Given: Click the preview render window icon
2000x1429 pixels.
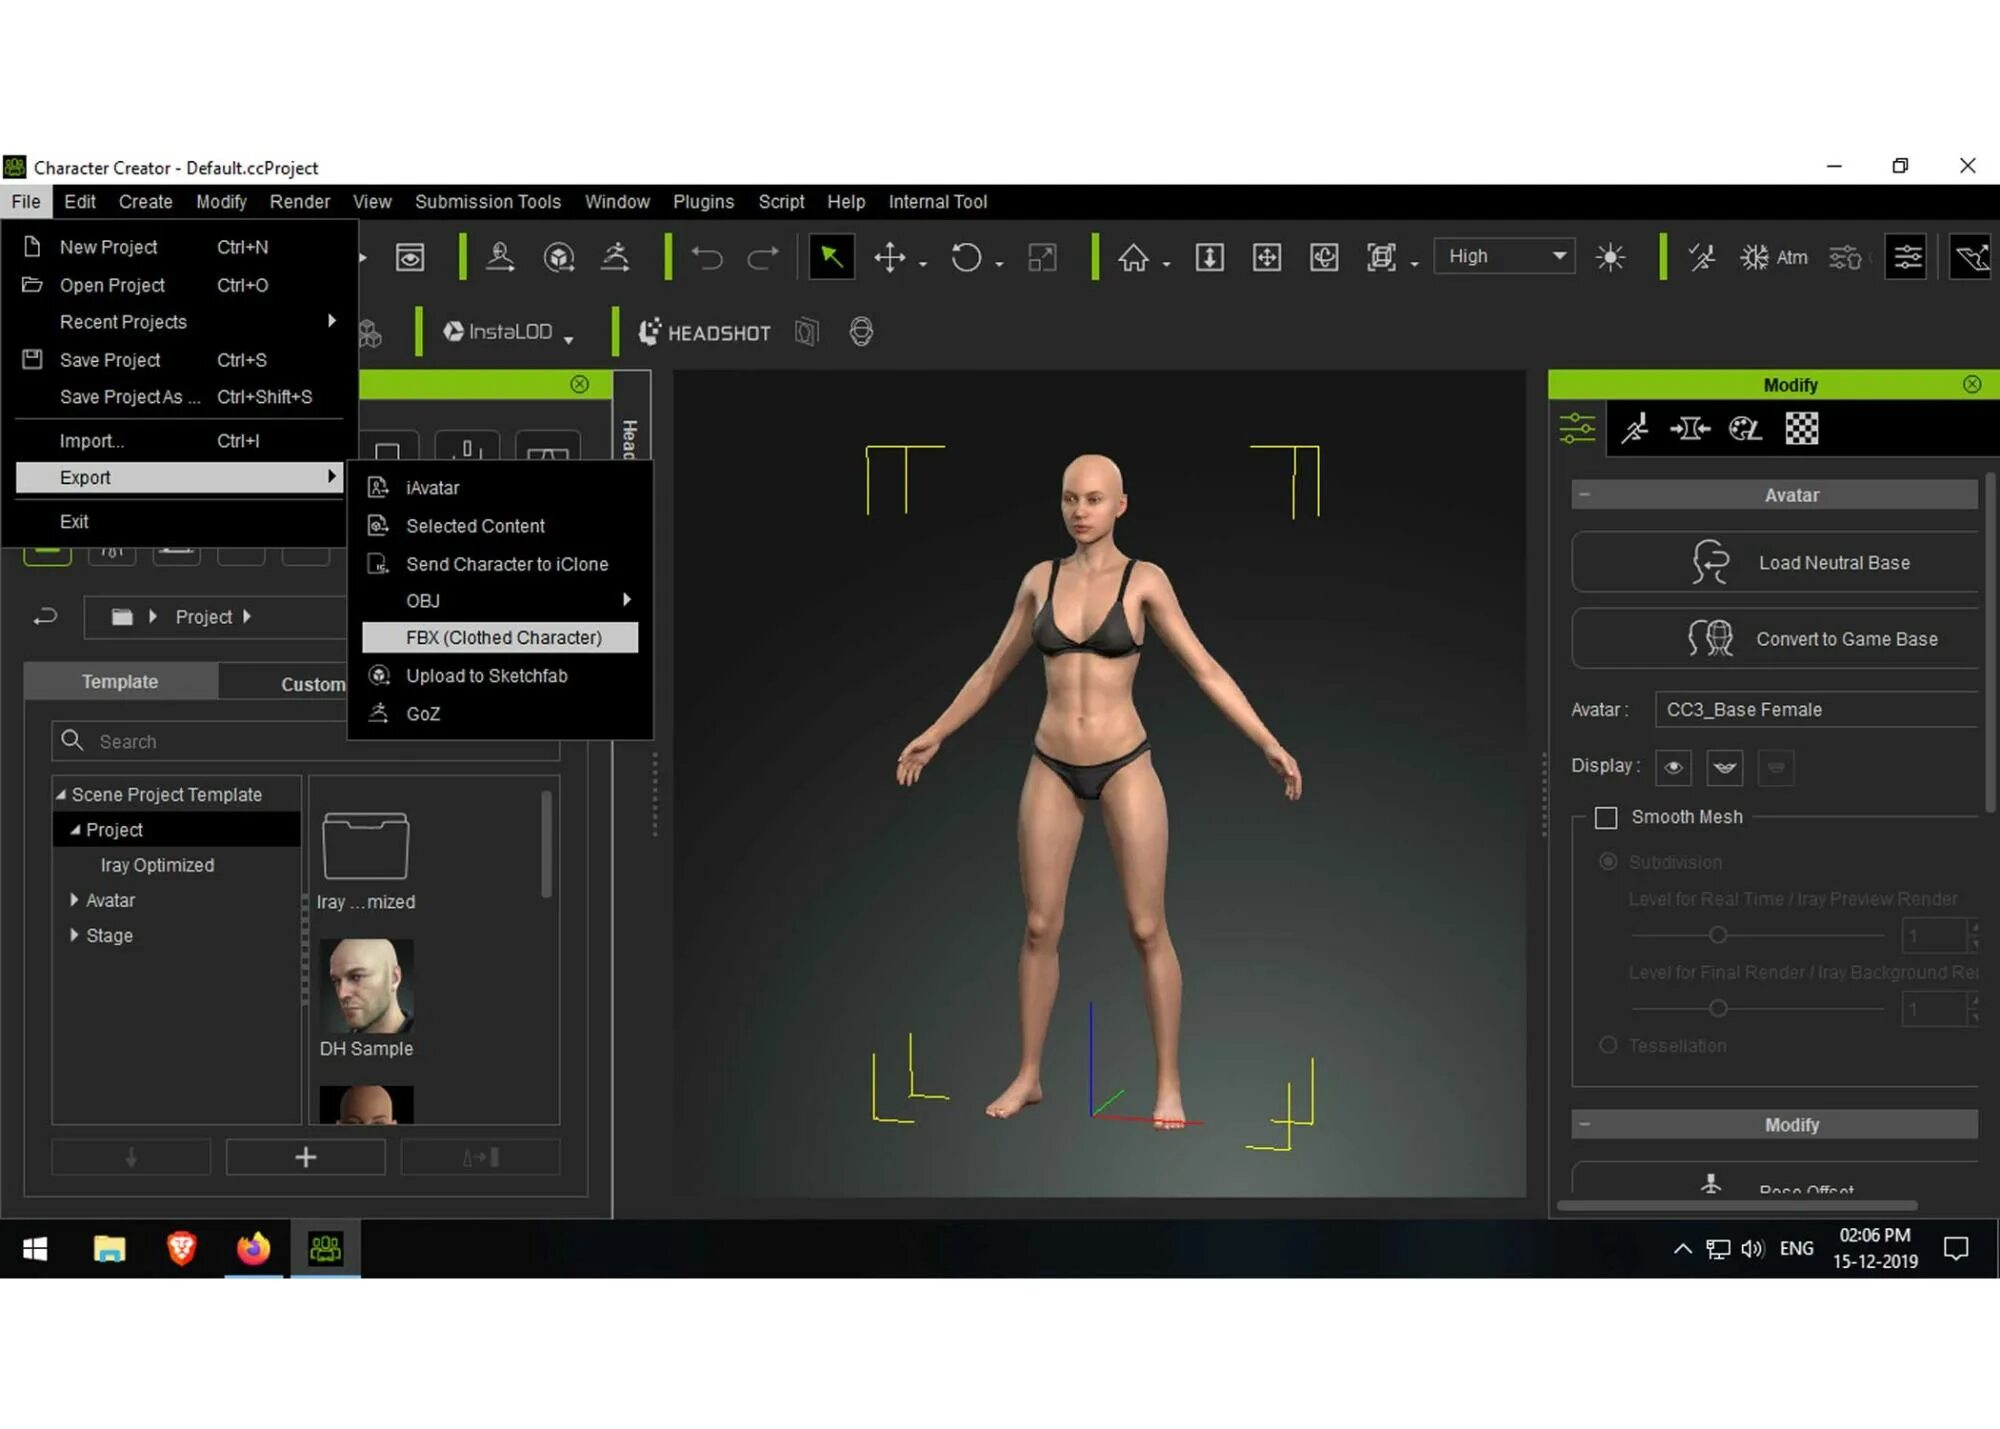Looking at the screenshot, I should (x=410, y=258).
